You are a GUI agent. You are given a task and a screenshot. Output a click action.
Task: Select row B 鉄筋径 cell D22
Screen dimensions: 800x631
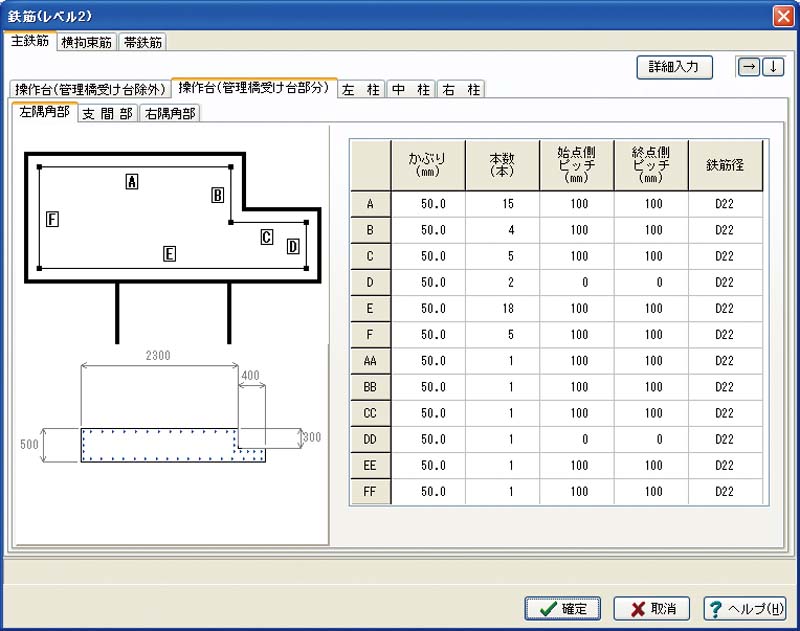coord(726,230)
